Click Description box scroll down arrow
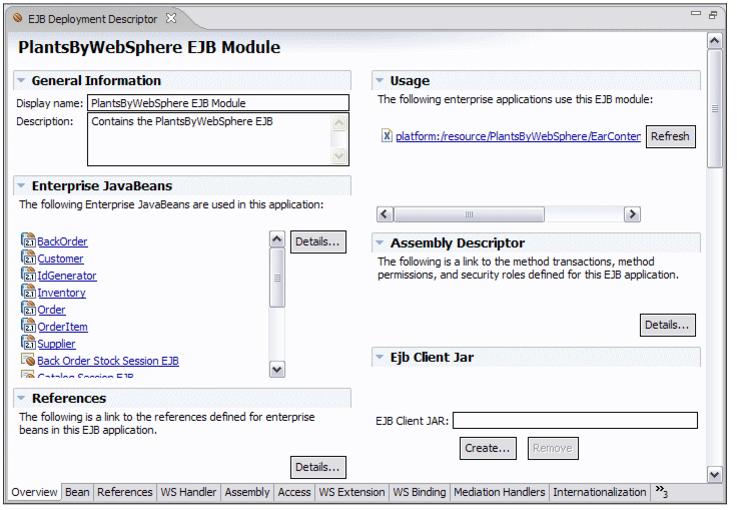Image resolution: width=737 pixels, height=510 pixels. (x=339, y=156)
